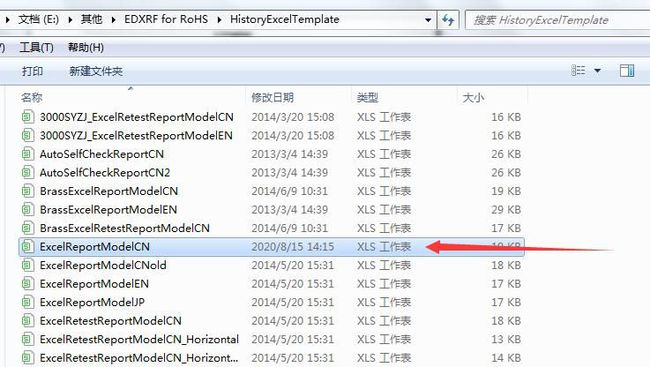Search in the HistoryExcelTemplate search box

coord(557,20)
